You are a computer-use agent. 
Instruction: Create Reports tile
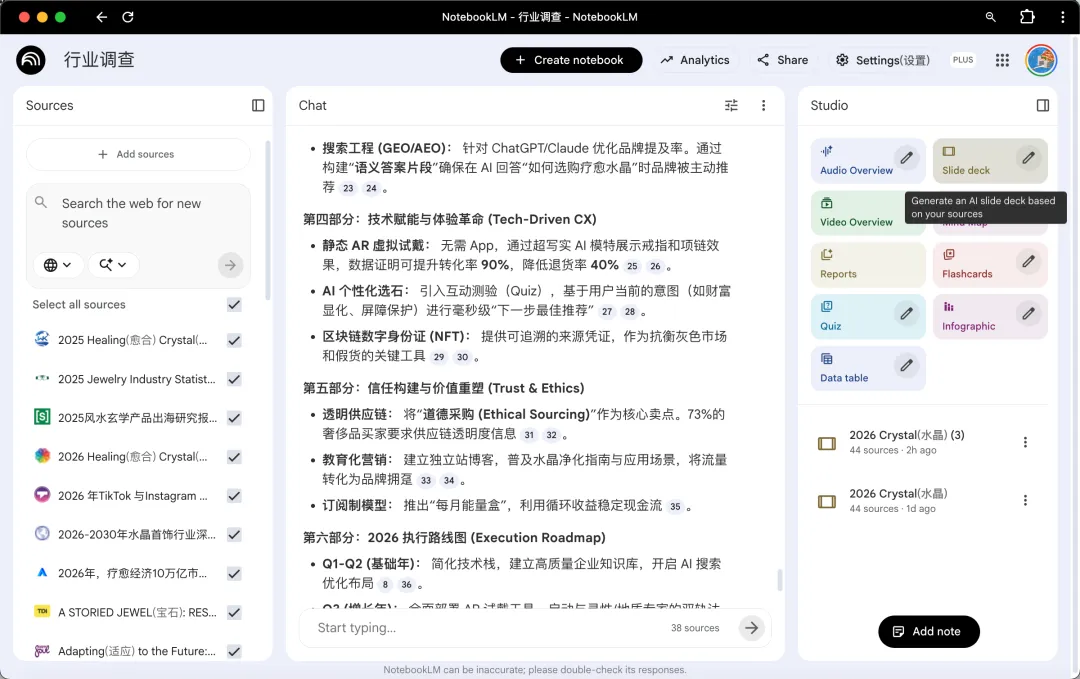pos(868,265)
